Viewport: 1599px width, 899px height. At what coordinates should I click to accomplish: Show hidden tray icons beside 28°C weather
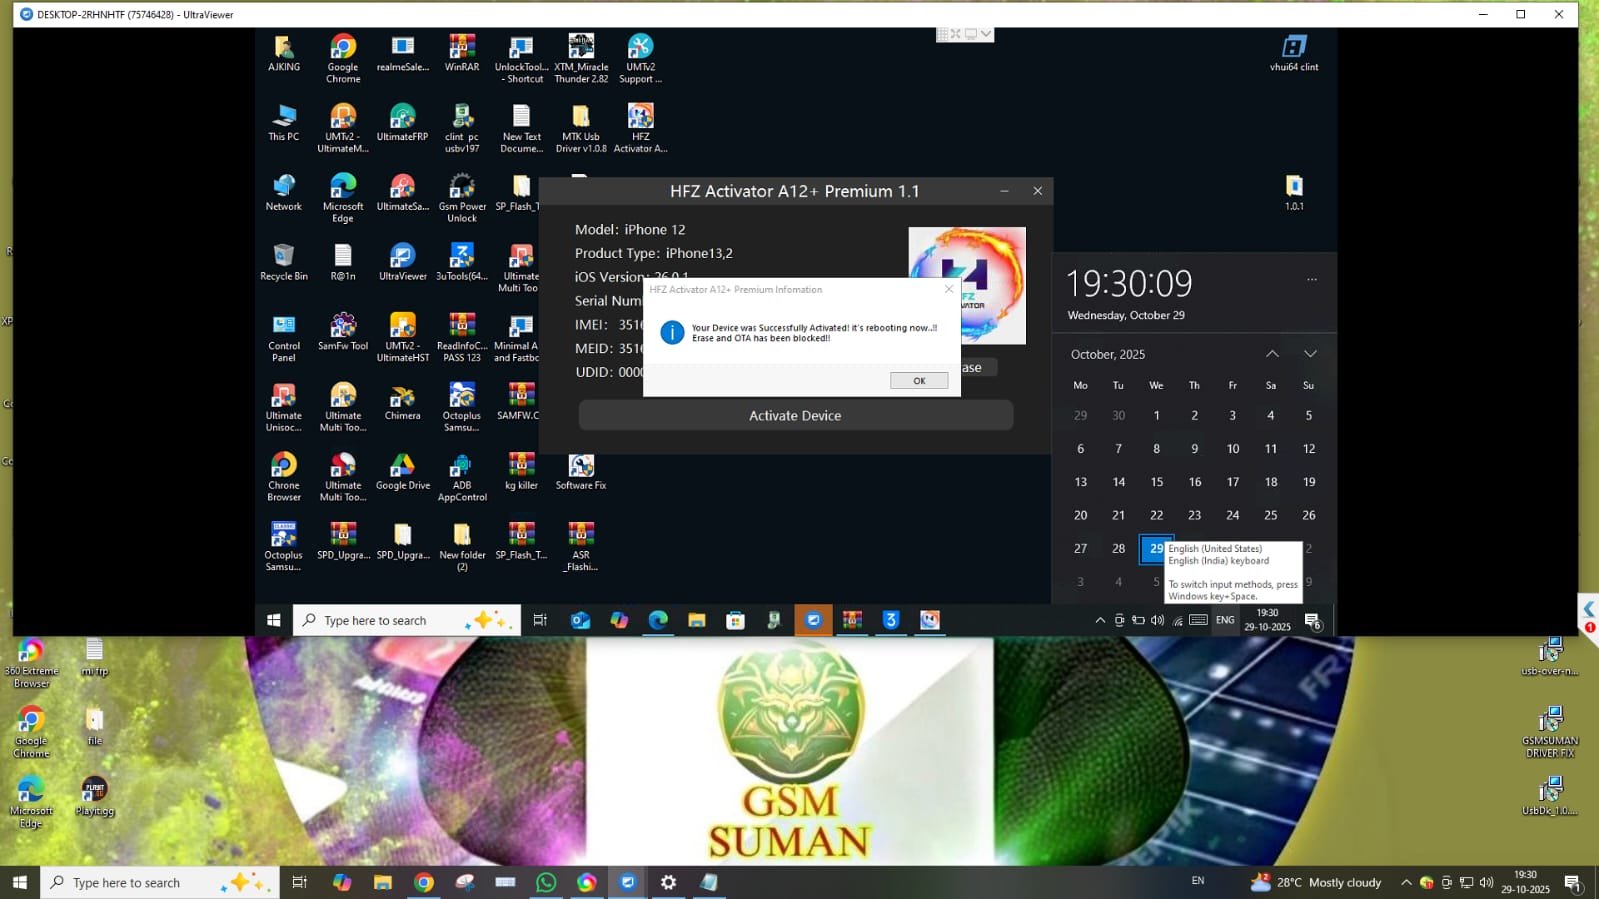pyautogui.click(x=1406, y=882)
